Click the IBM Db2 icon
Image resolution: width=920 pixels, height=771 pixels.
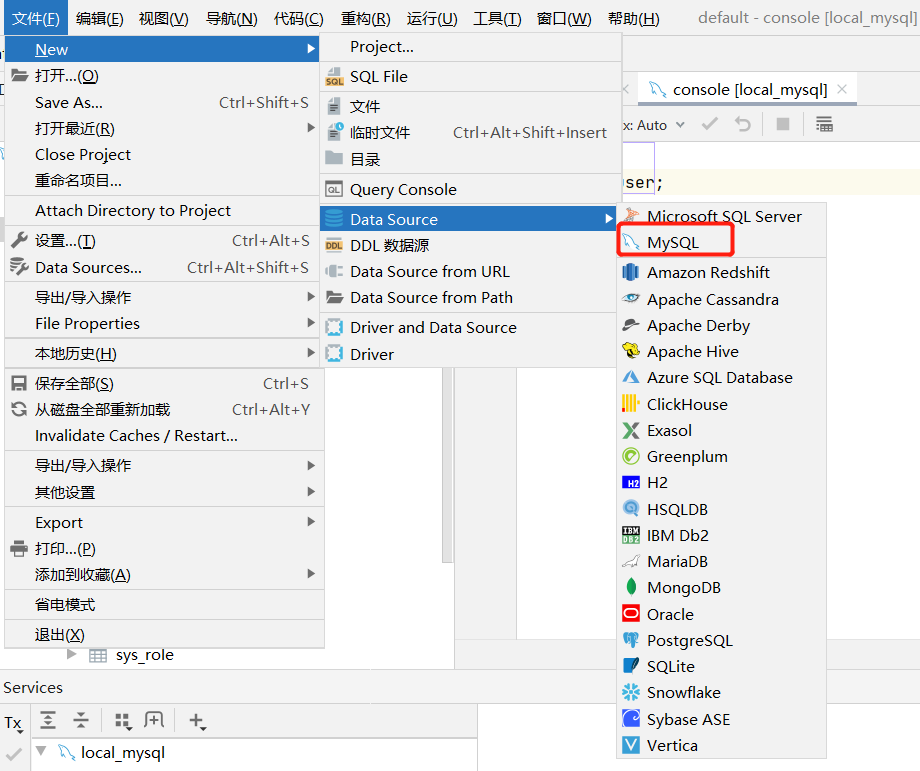pos(631,535)
